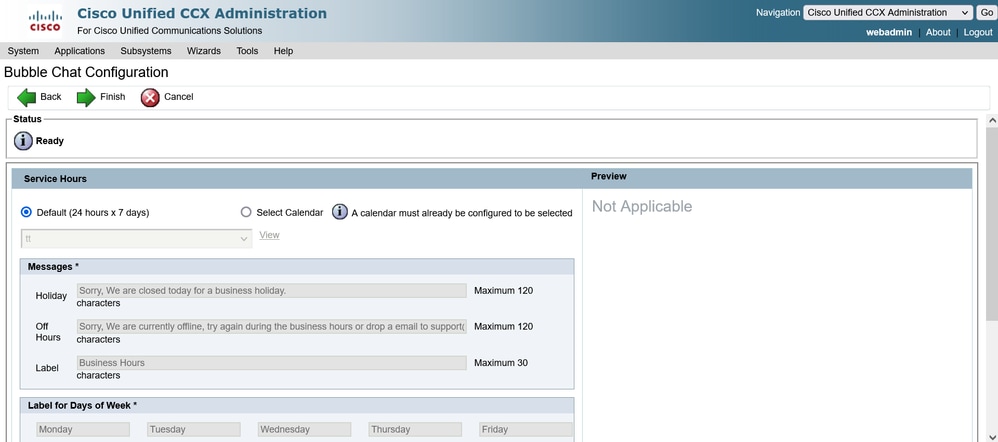This screenshot has width=998, height=442.
Task: Click the 'Messages *' section heading
Action: [x=53, y=267]
